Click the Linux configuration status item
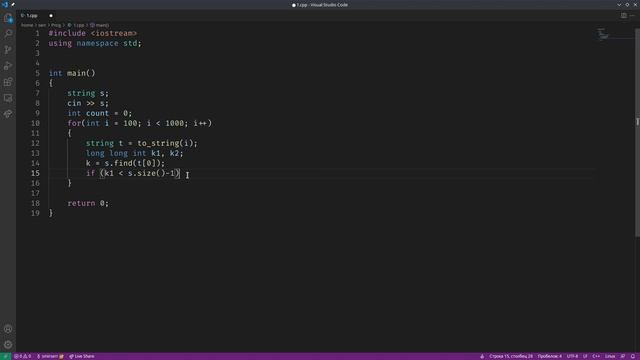This screenshot has width=640, height=360. click(610, 356)
